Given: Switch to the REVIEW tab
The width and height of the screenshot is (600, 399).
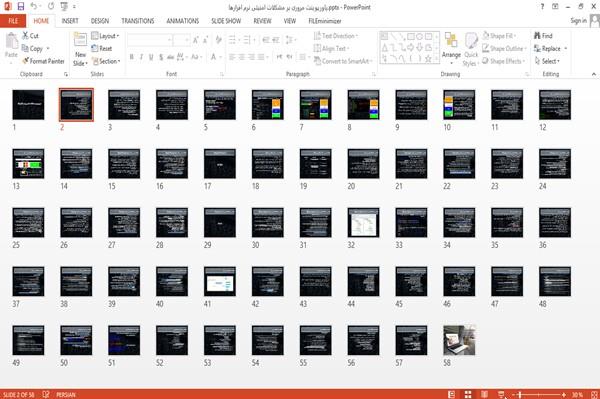Looking at the screenshot, I should 262,21.
